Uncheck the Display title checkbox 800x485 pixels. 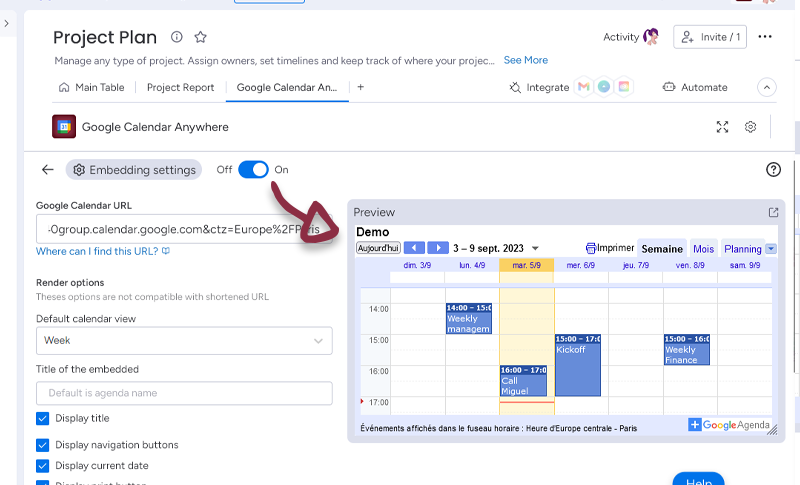(42, 418)
